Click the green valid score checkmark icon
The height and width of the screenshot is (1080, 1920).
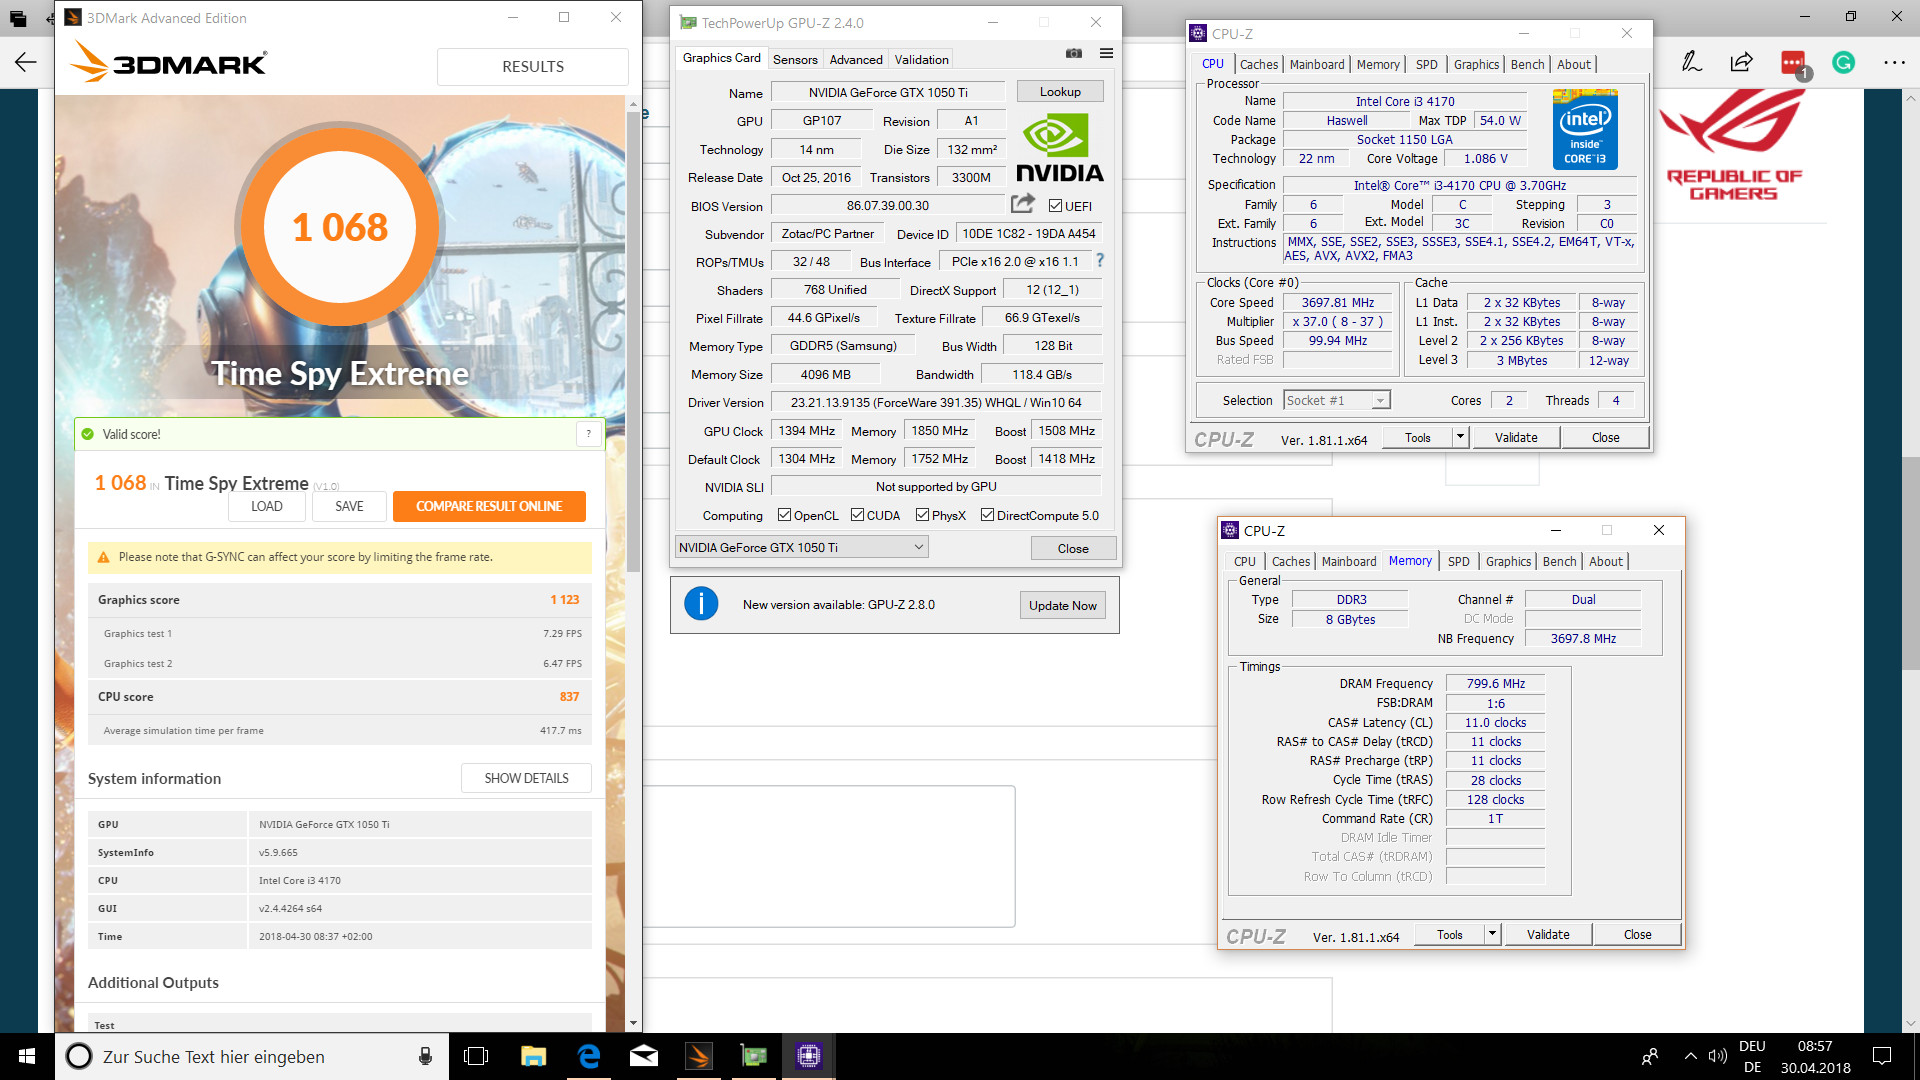coord(87,434)
